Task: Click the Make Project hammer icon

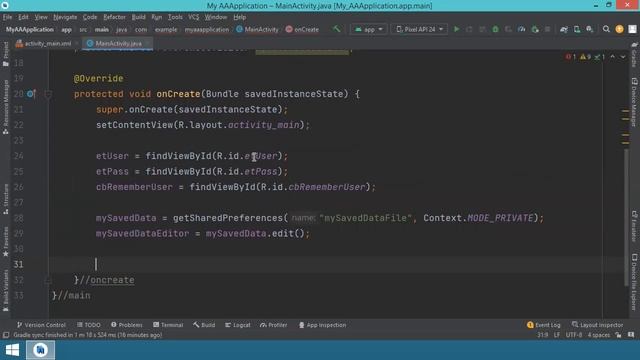Action: [336, 29]
